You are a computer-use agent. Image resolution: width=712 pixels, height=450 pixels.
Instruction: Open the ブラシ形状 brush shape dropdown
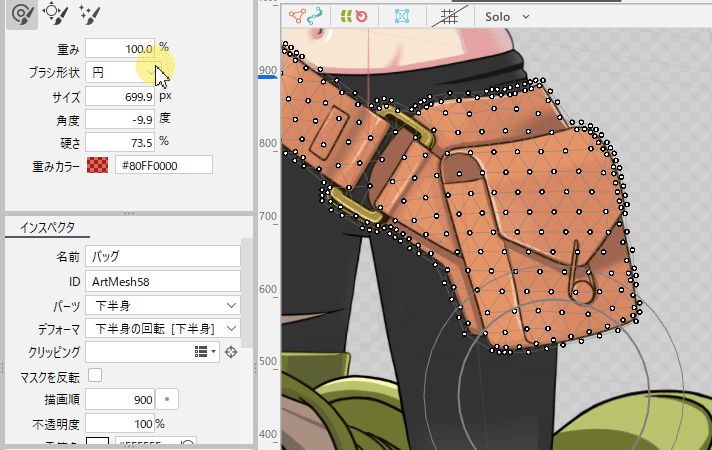(120, 73)
